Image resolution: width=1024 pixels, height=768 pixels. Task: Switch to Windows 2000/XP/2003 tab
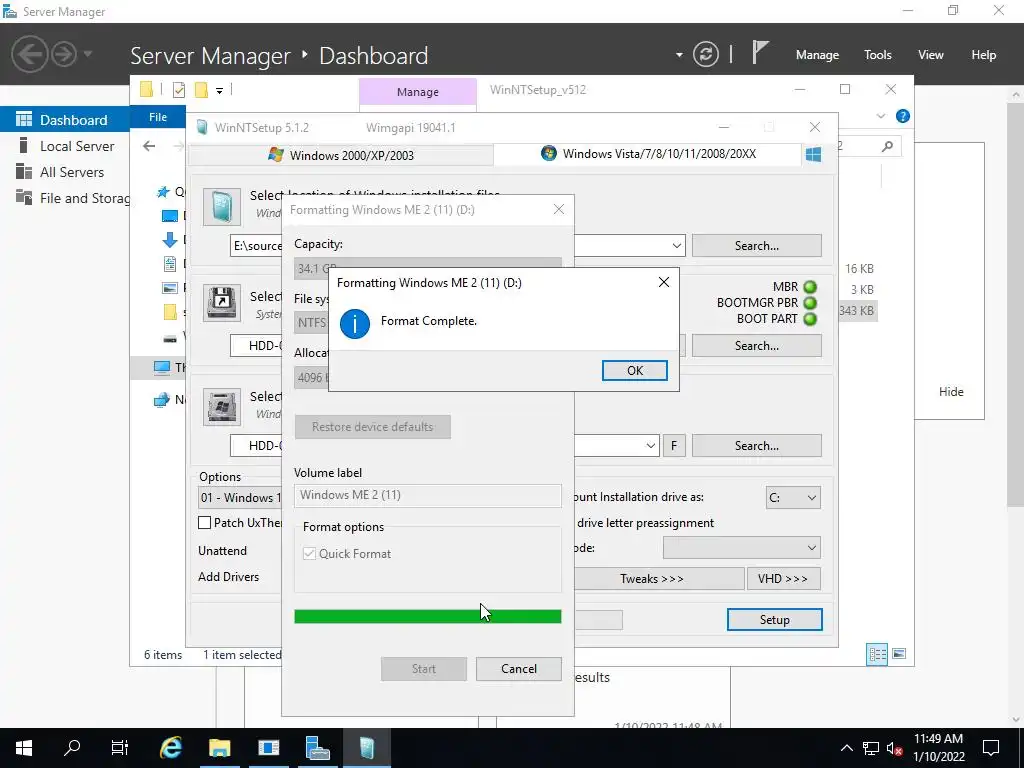(x=341, y=155)
